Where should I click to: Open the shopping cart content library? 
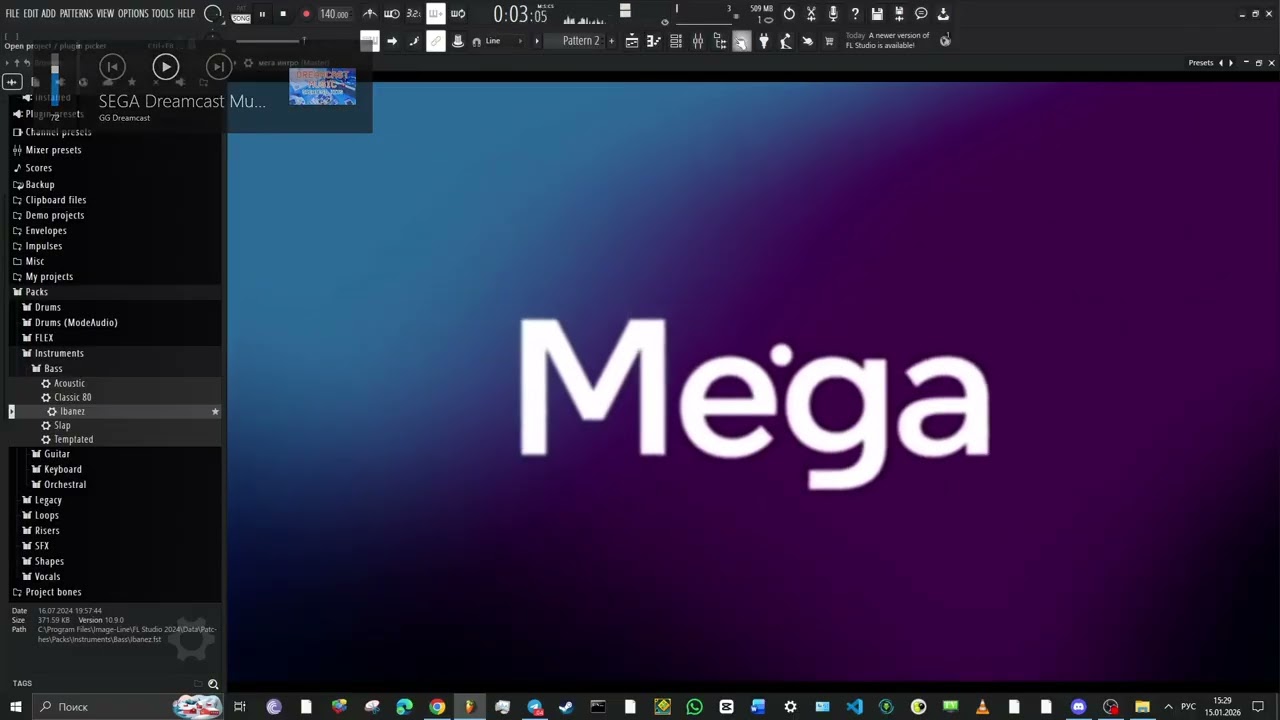tap(829, 41)
